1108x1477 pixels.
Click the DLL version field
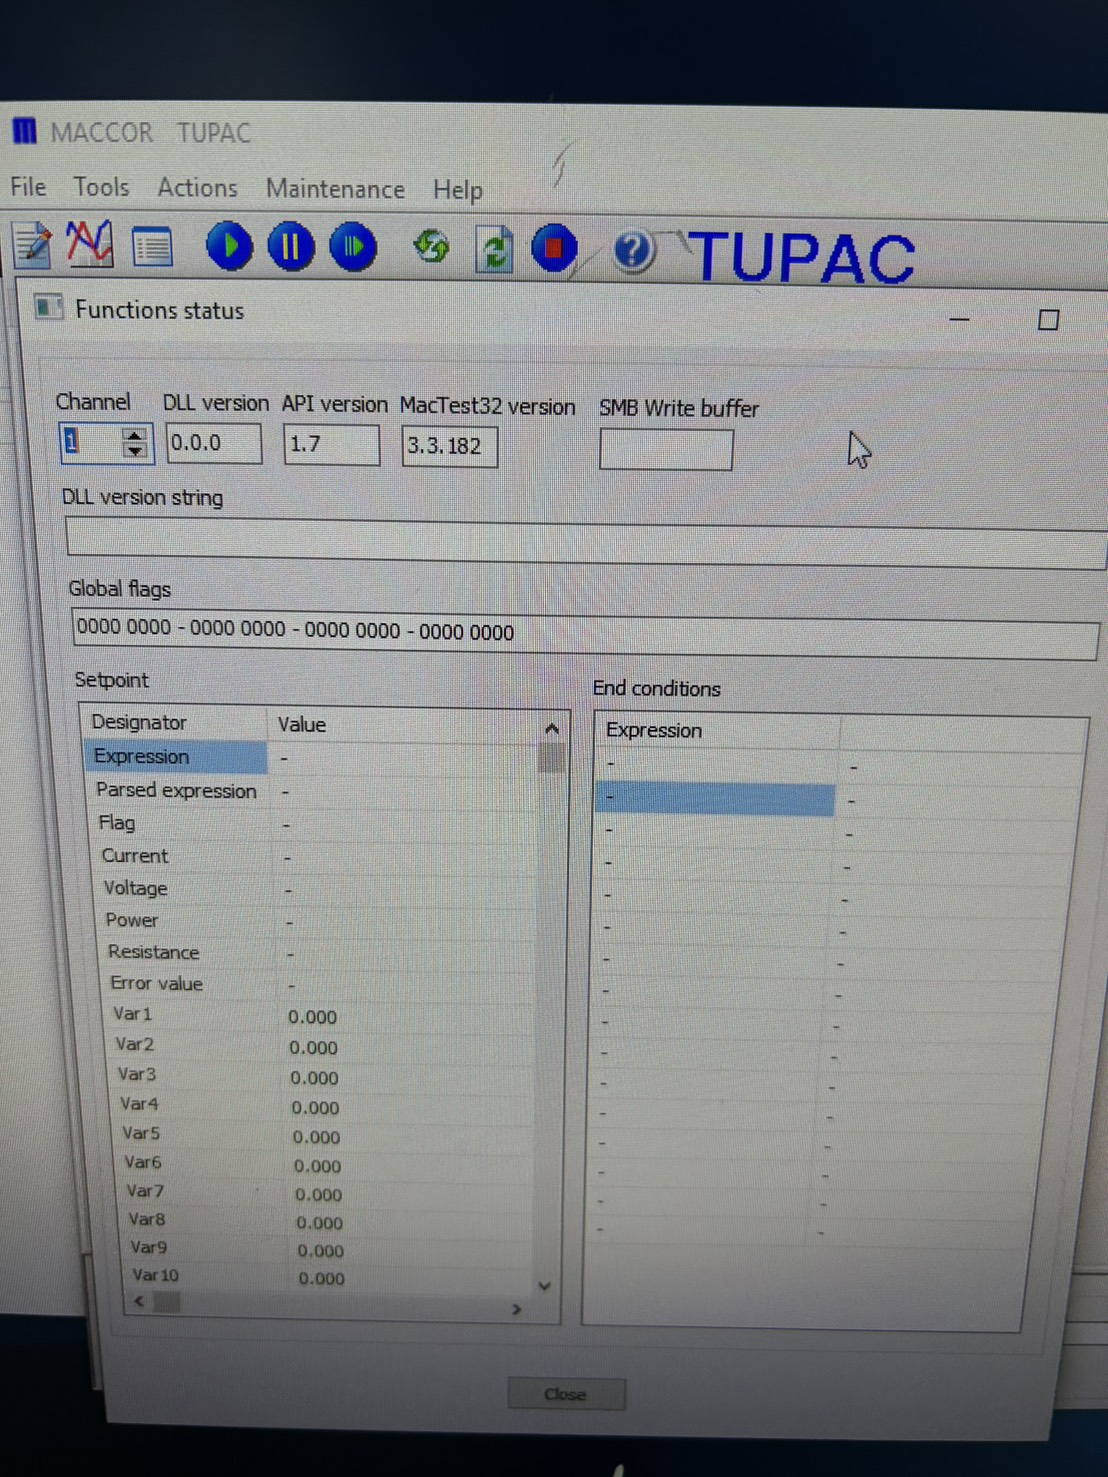(x=213, y=443)
